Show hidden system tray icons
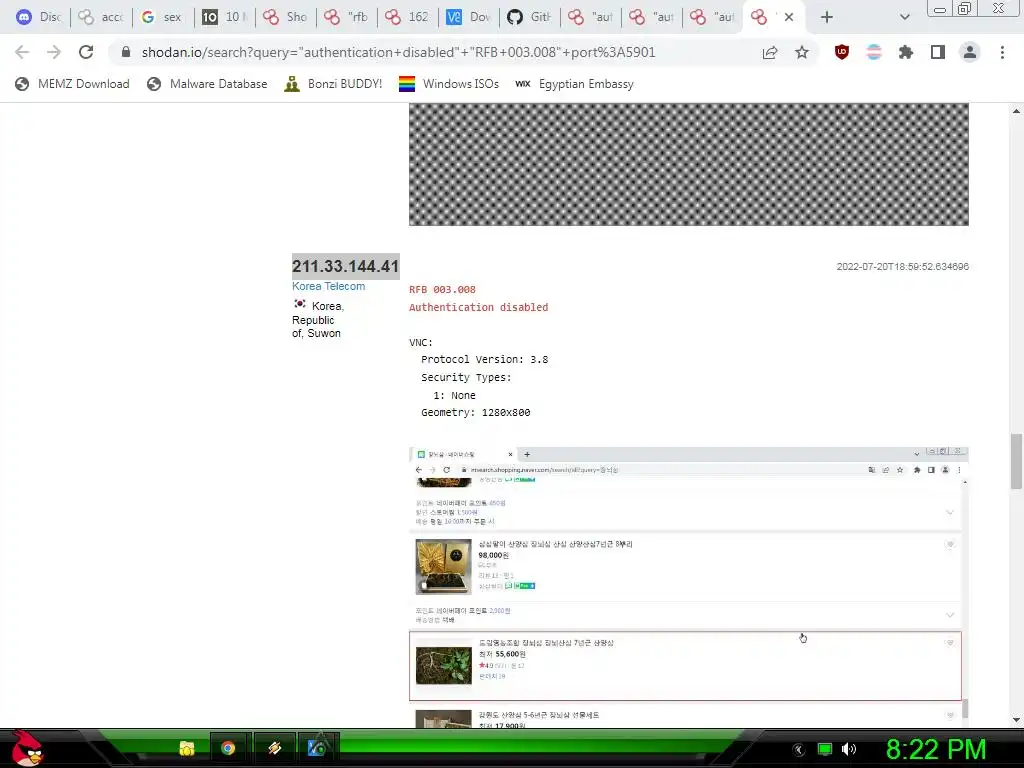Screen dimensions: 1024x768 (x=798, y=750)
